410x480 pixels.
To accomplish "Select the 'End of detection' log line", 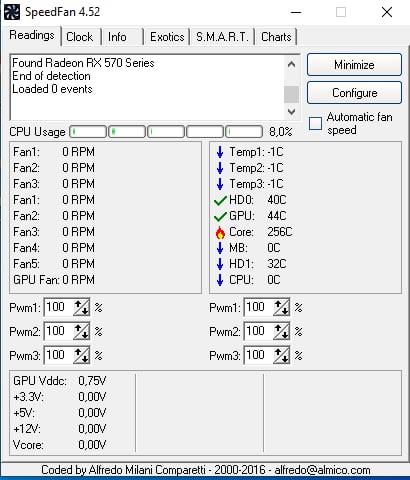I will (51, 76).
